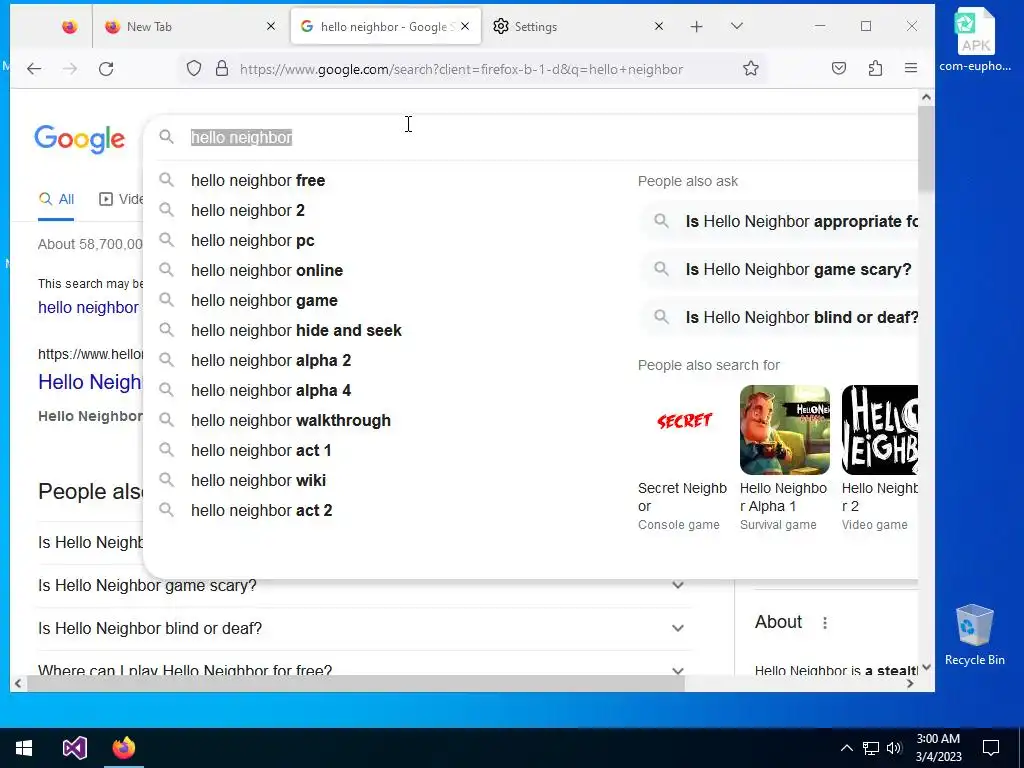Click the page horizontal scrollbar
The image size is (1024, 768).
pos(356,684)
